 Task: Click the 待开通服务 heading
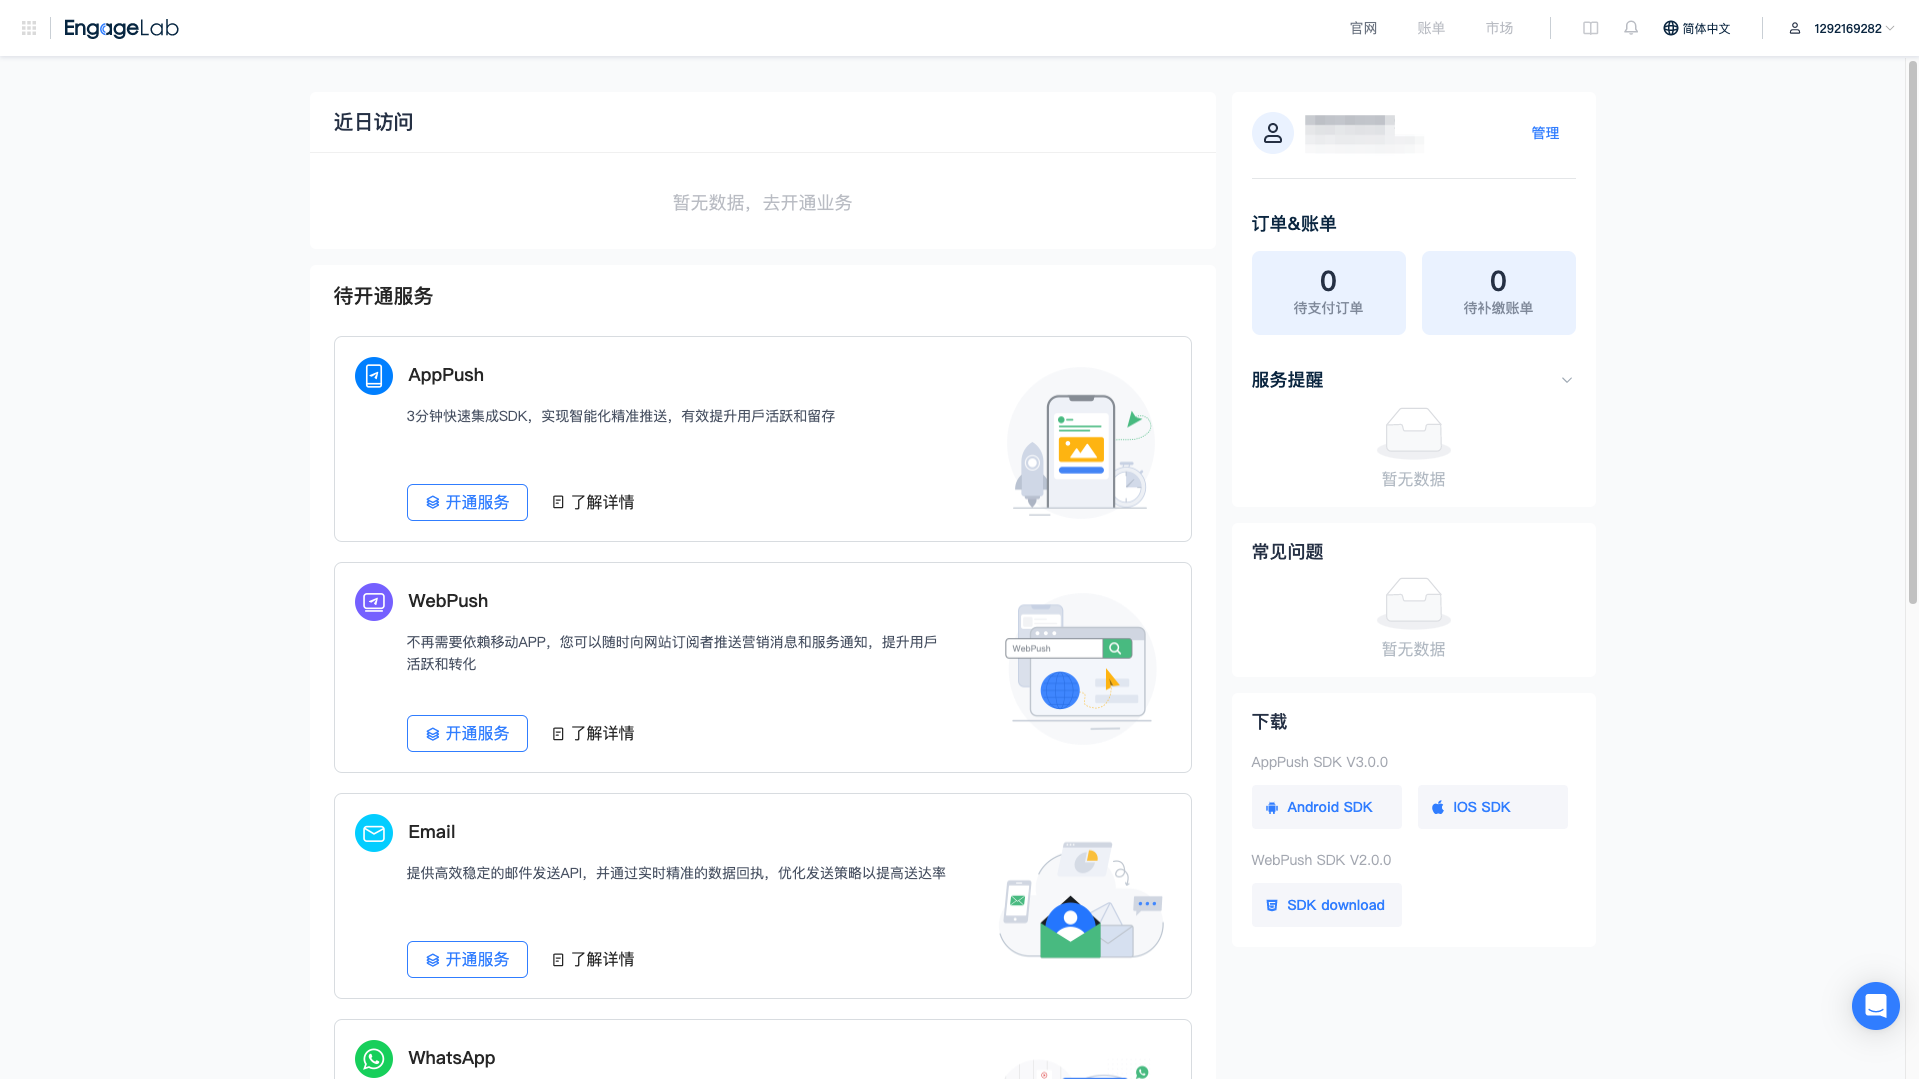coord(383,296)
